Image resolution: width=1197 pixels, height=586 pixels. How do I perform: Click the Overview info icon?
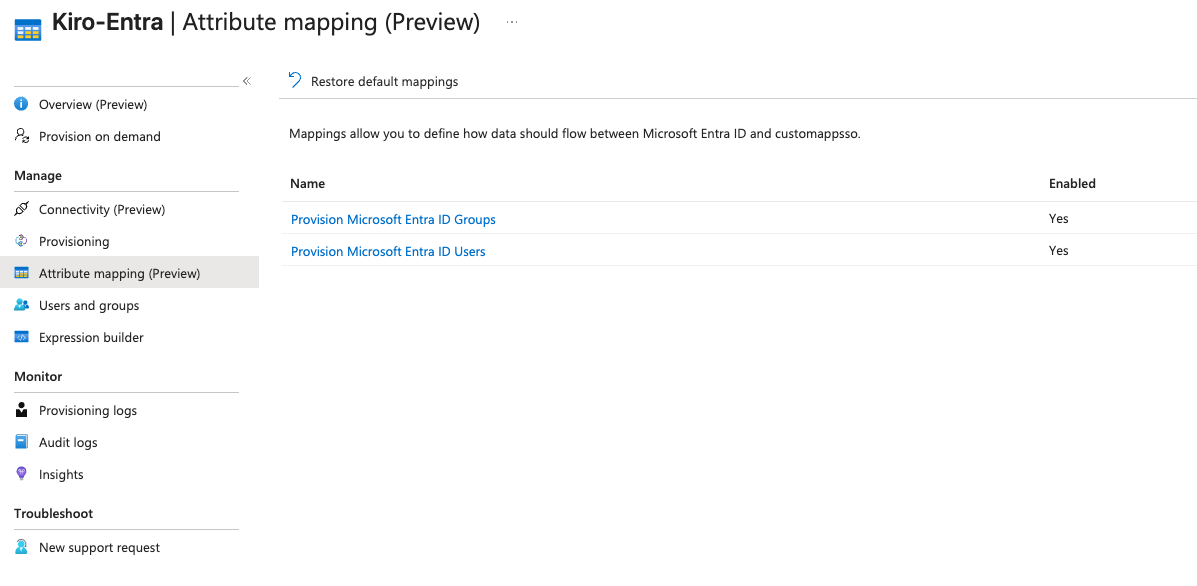pyautogui.click(x=21, y=104)
